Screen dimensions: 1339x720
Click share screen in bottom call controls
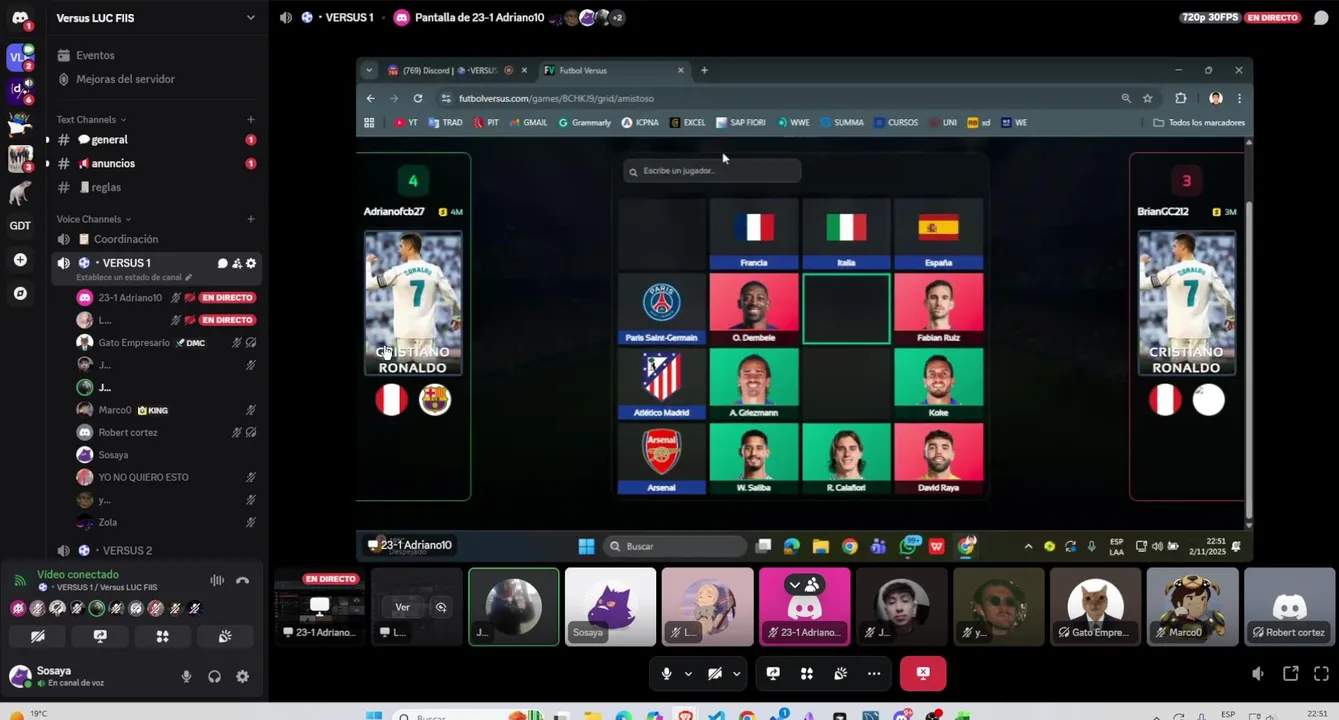773,674
